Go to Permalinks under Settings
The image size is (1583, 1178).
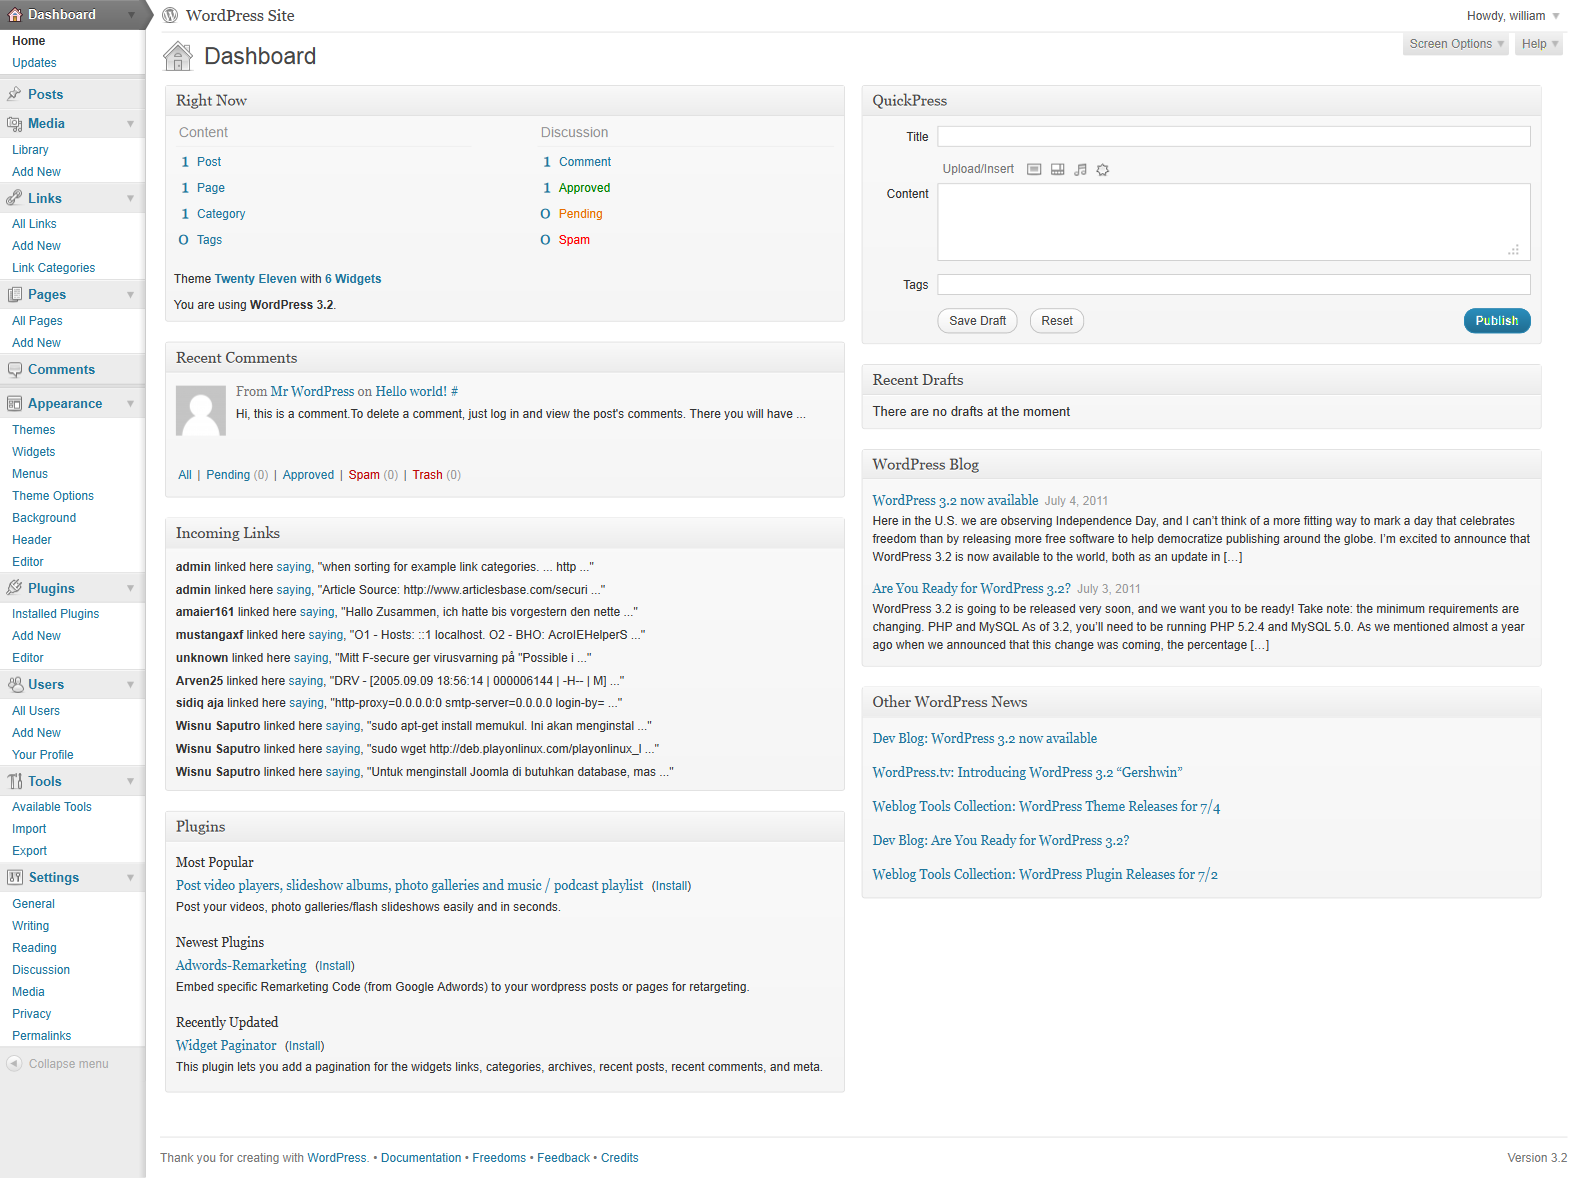[42, 1036]
